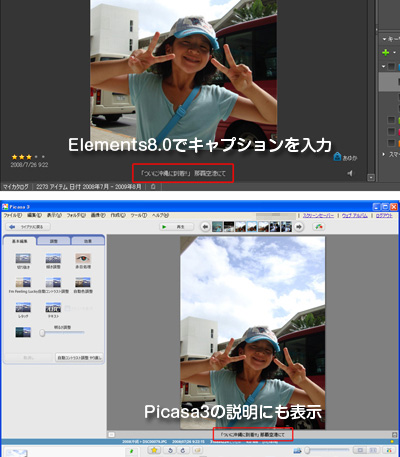Screen dimensions: 400x457
Task: Click audio caption speaker icon in Elements
Action: coord(350,173)
